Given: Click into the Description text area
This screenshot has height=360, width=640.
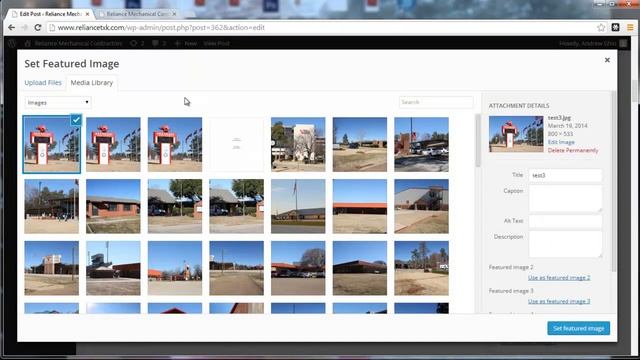Looking at the screenshot, I should coord(565,244).
